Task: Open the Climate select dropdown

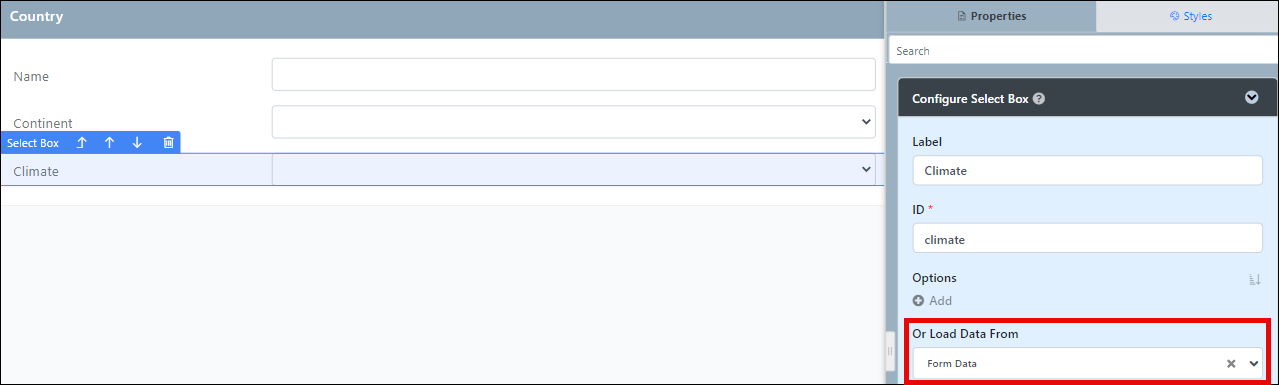Action: coord(574,170)
